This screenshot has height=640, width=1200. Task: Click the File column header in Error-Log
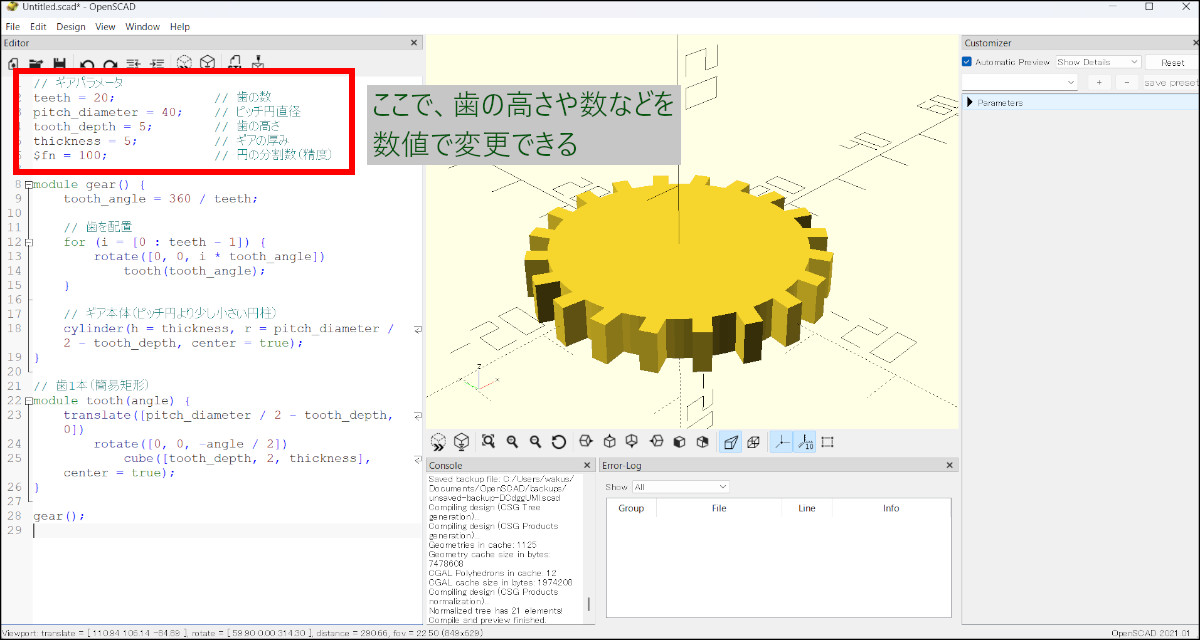coord(718,508)
